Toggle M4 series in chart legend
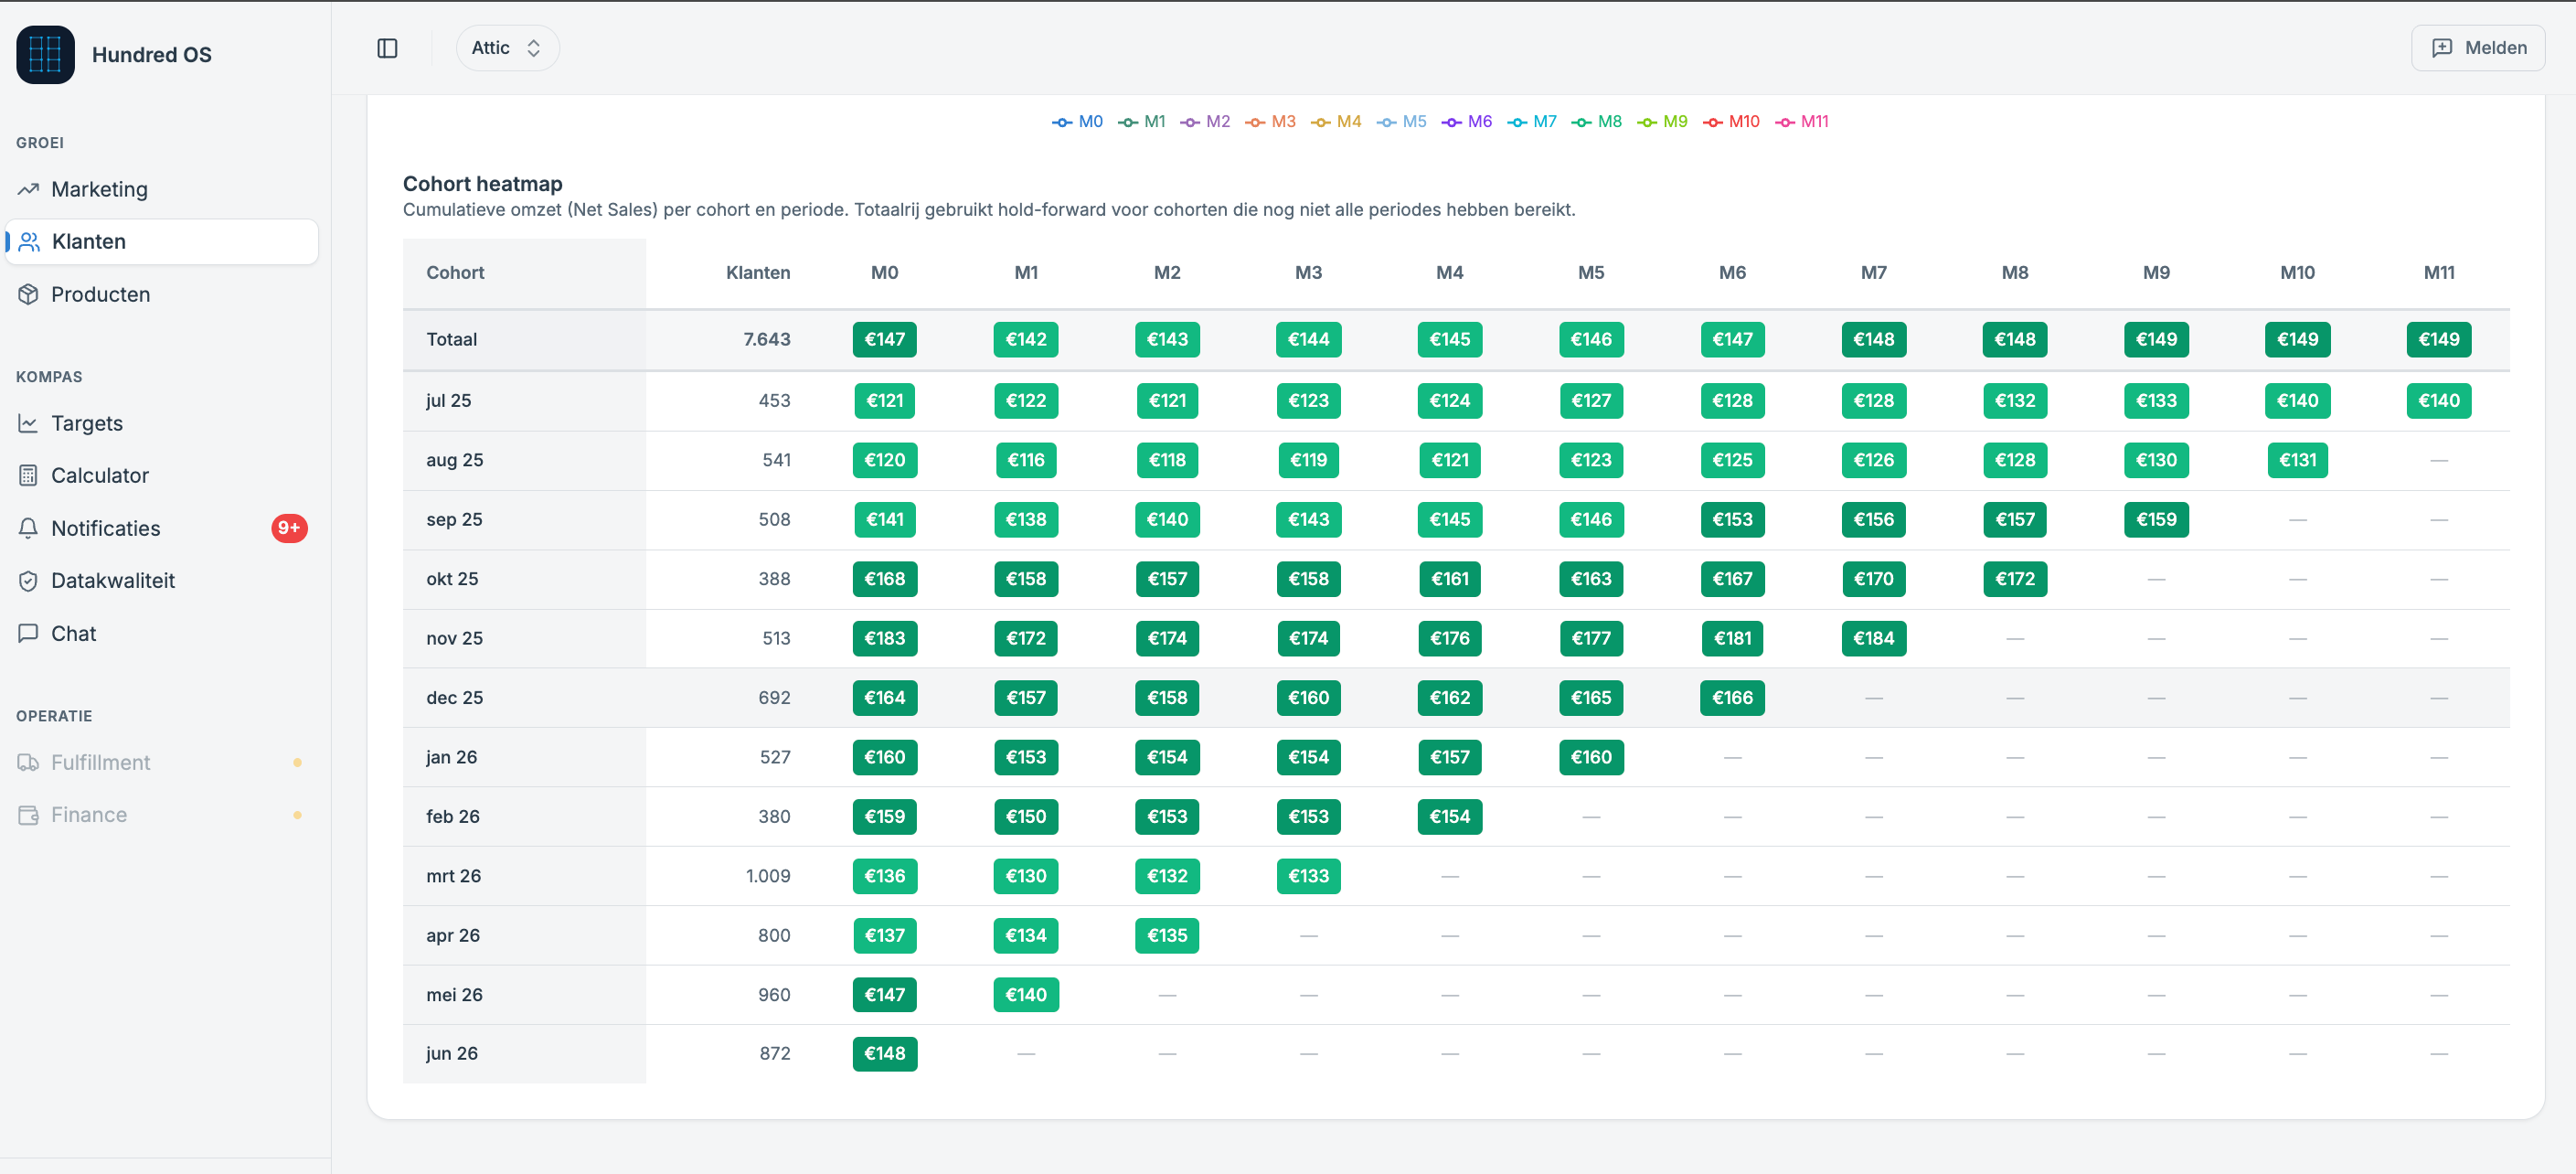2576x1174 pixels. point(1336,121)
